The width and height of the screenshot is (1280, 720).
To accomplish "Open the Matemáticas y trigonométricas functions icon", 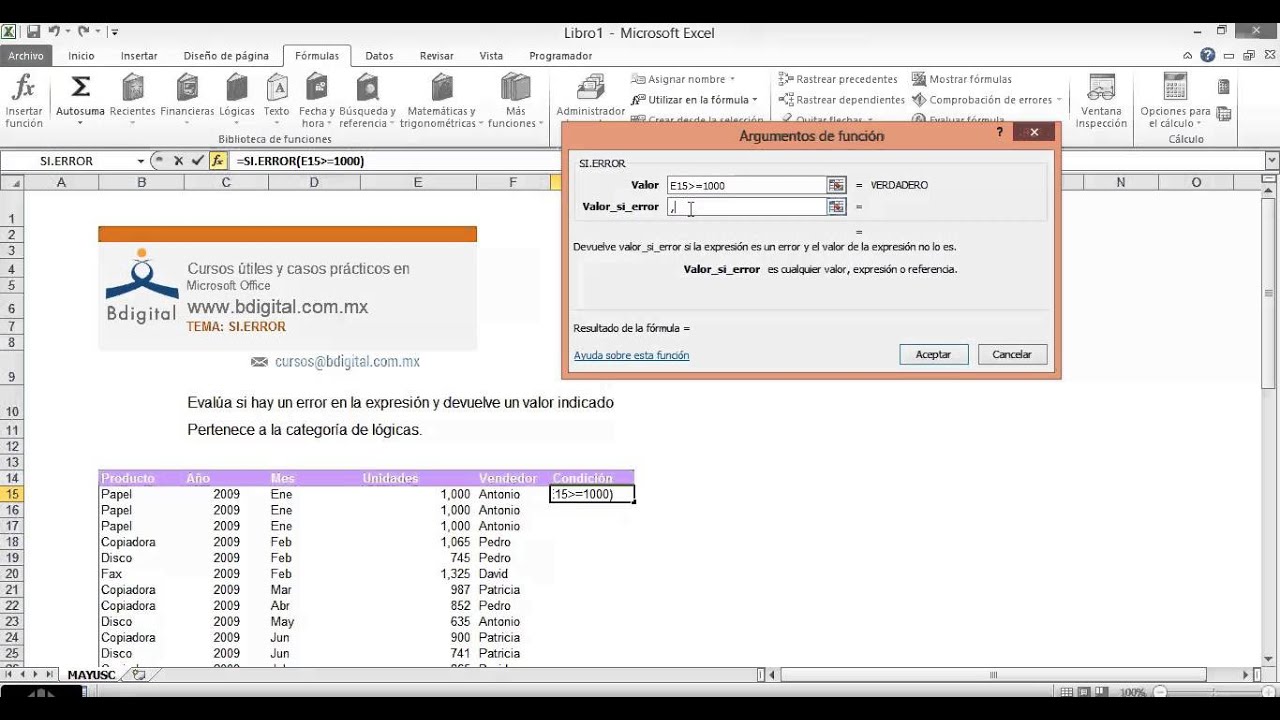I will 441,87.
